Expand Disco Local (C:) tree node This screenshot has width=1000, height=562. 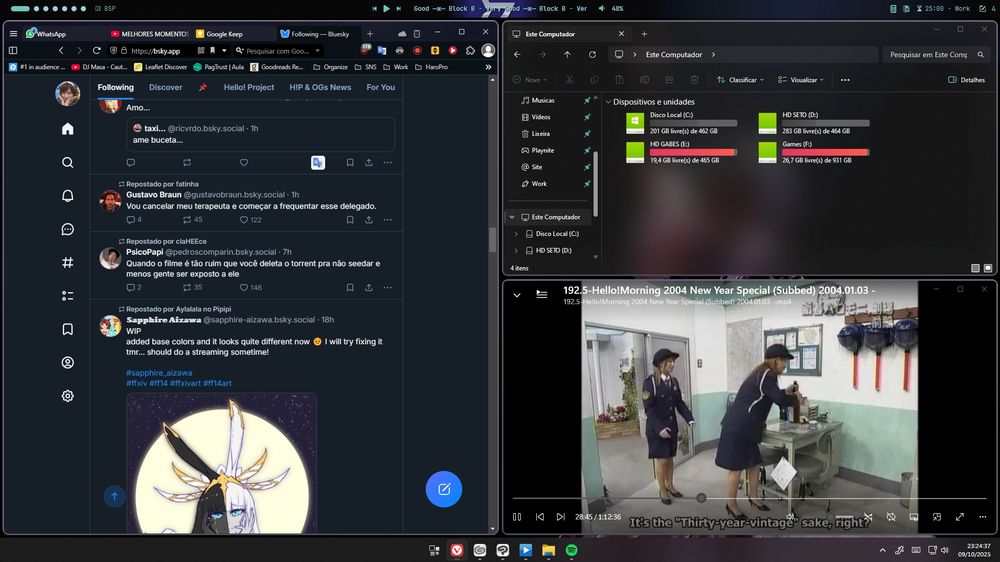tap(516, 233)
